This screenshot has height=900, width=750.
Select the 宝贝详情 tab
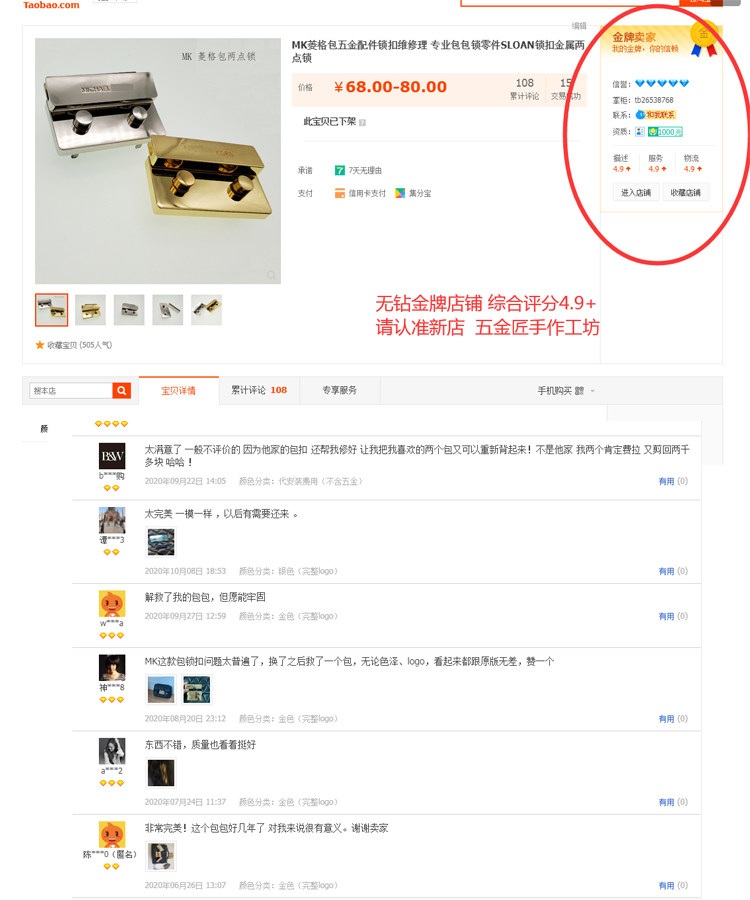(178, 390)
